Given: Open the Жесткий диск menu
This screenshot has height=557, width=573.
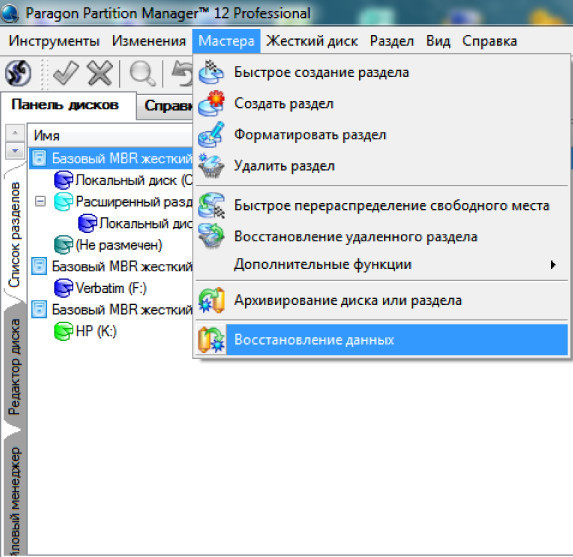Looking at the screenshot, I should point(312,41).
